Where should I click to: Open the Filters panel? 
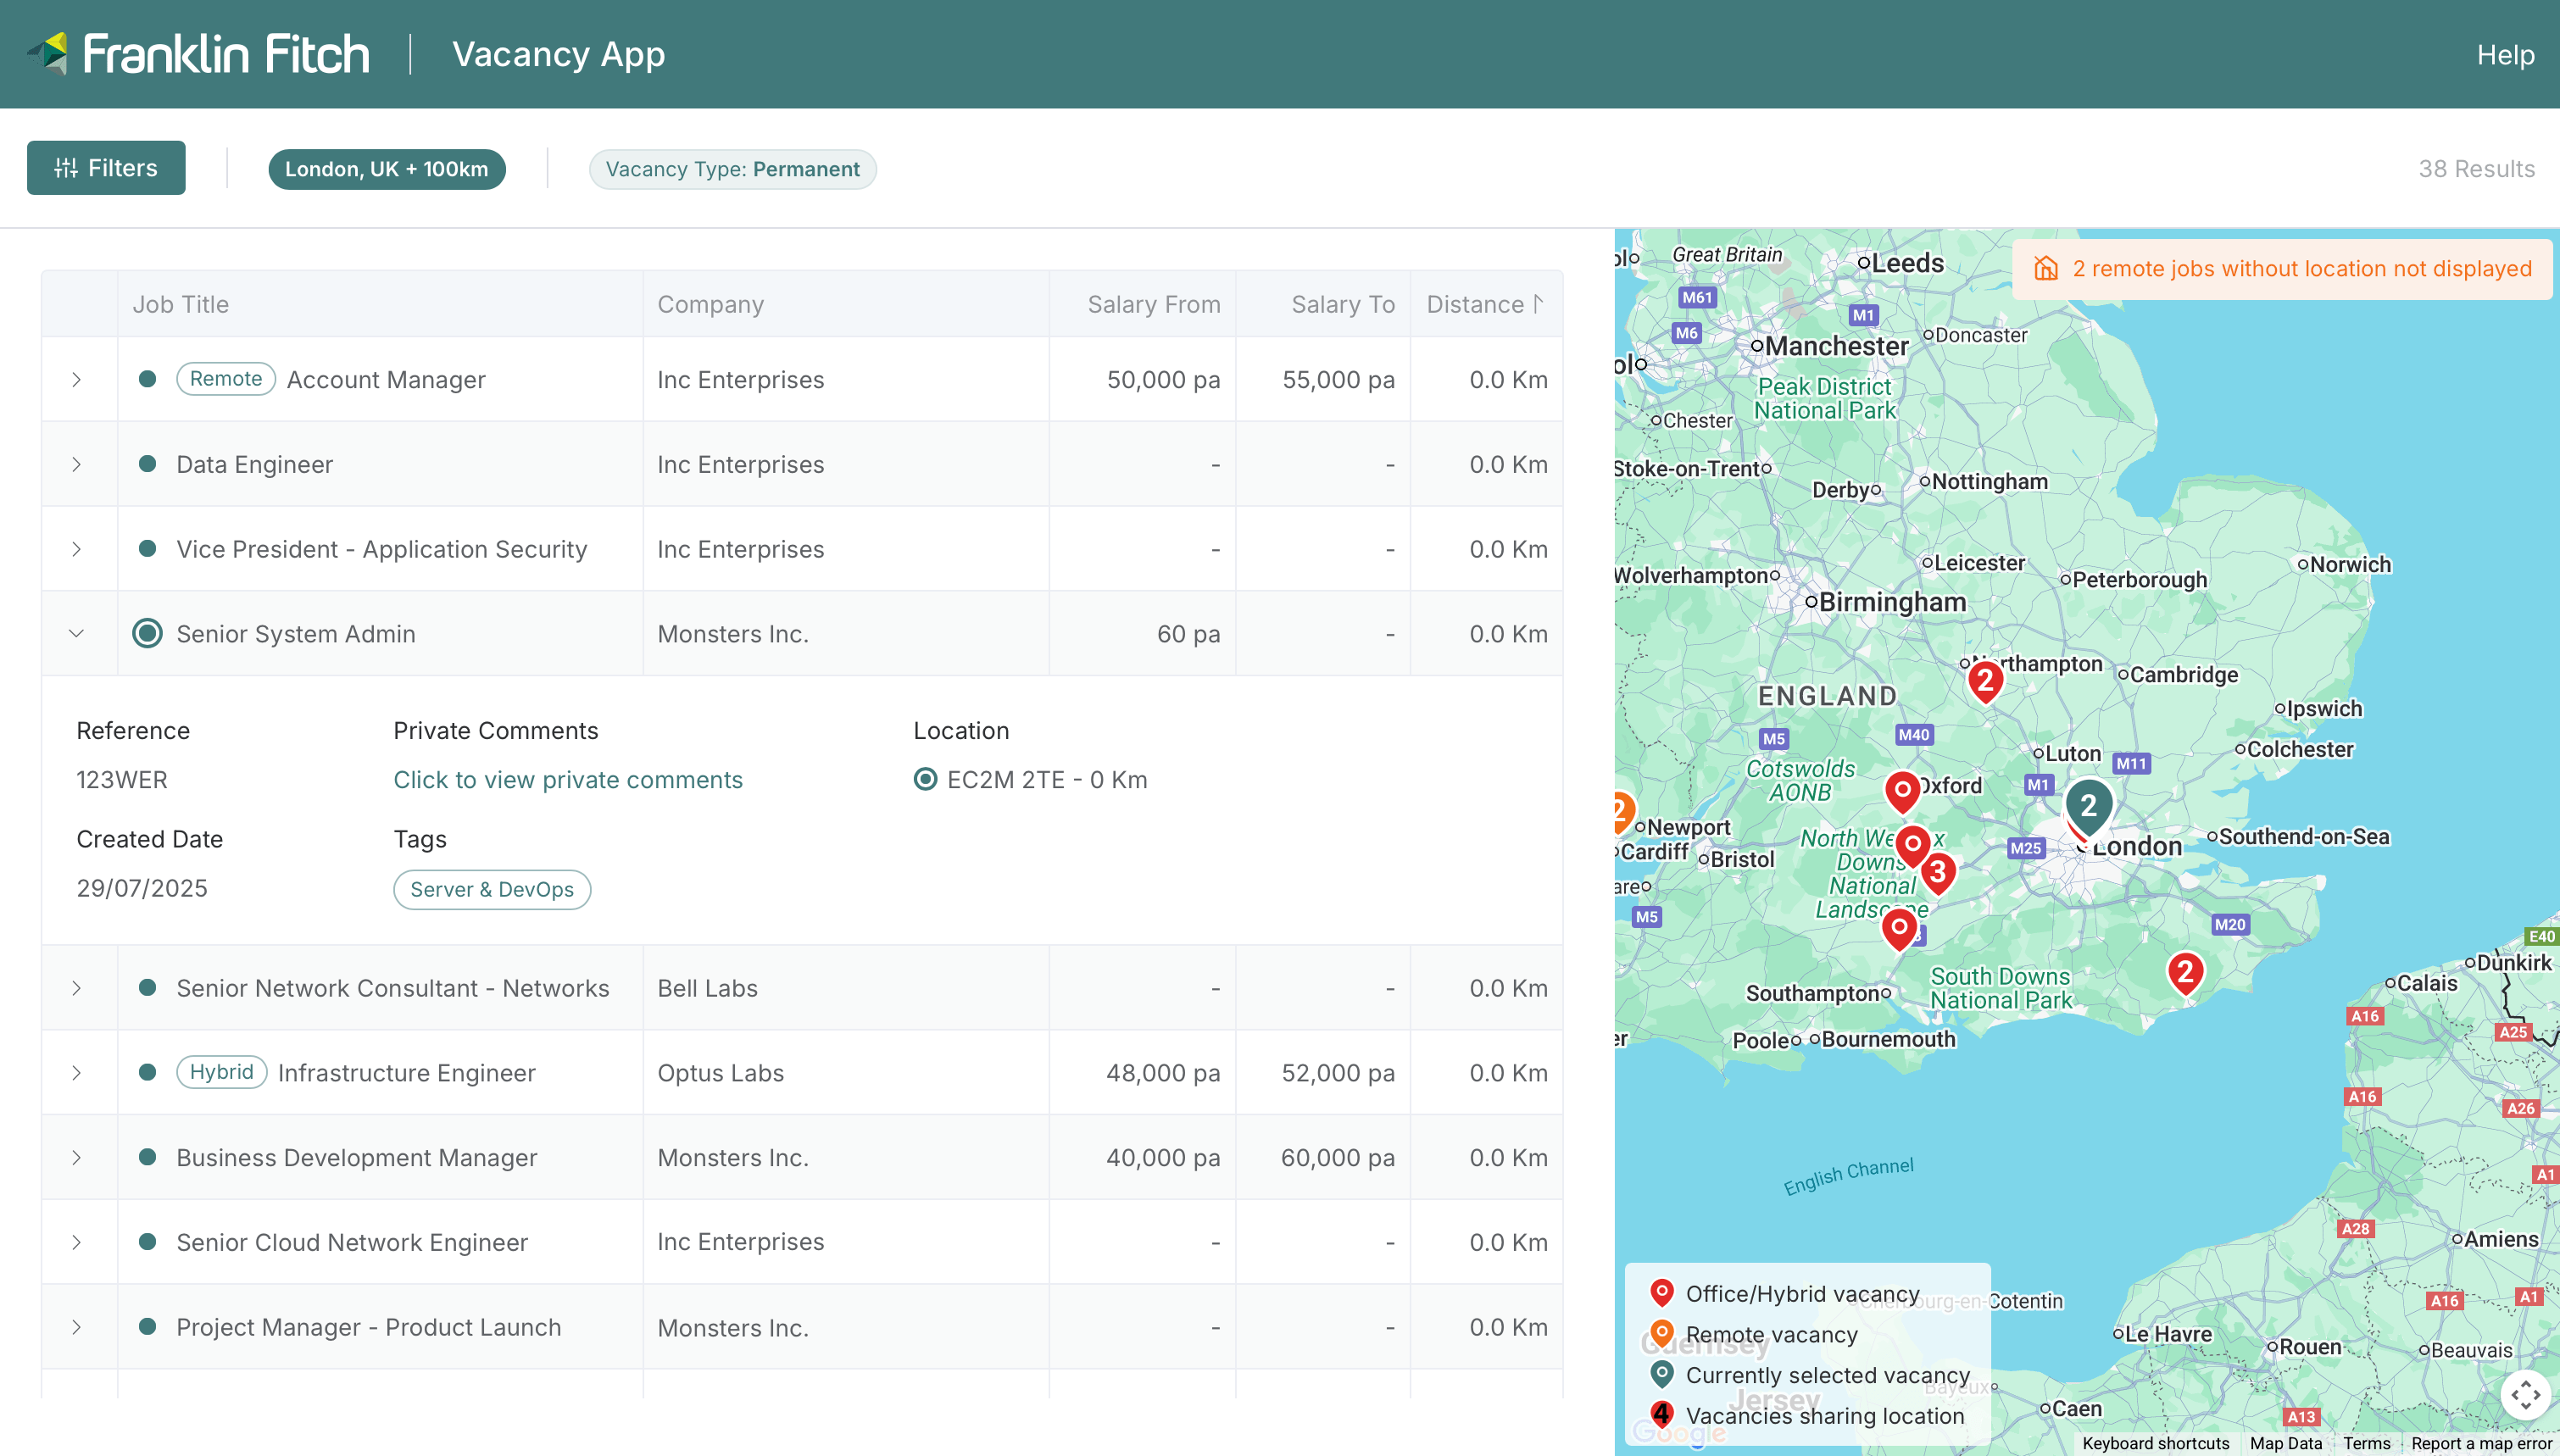[106, 168]
